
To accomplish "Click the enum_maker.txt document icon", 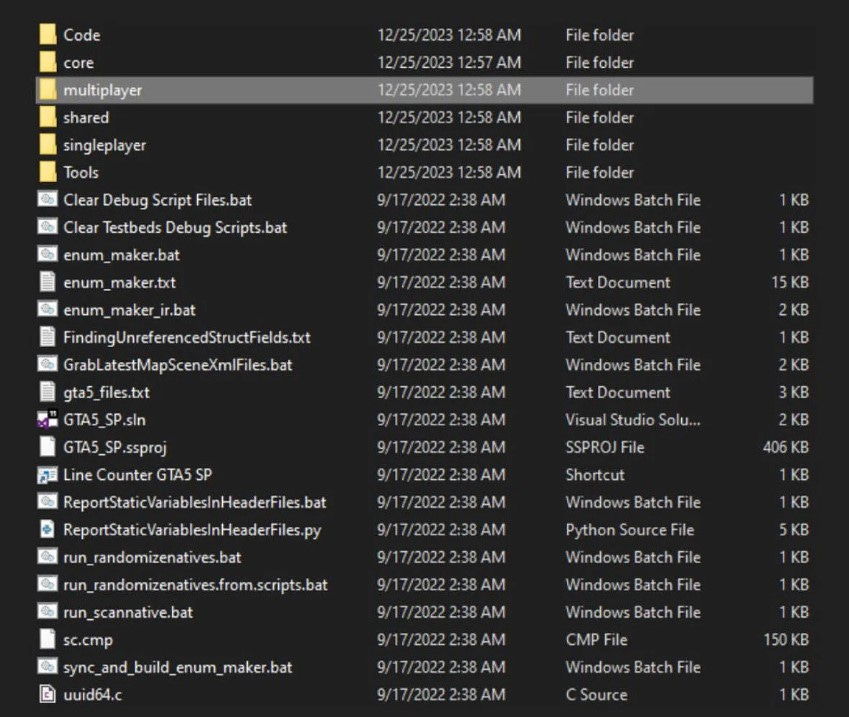I will 48,282.
